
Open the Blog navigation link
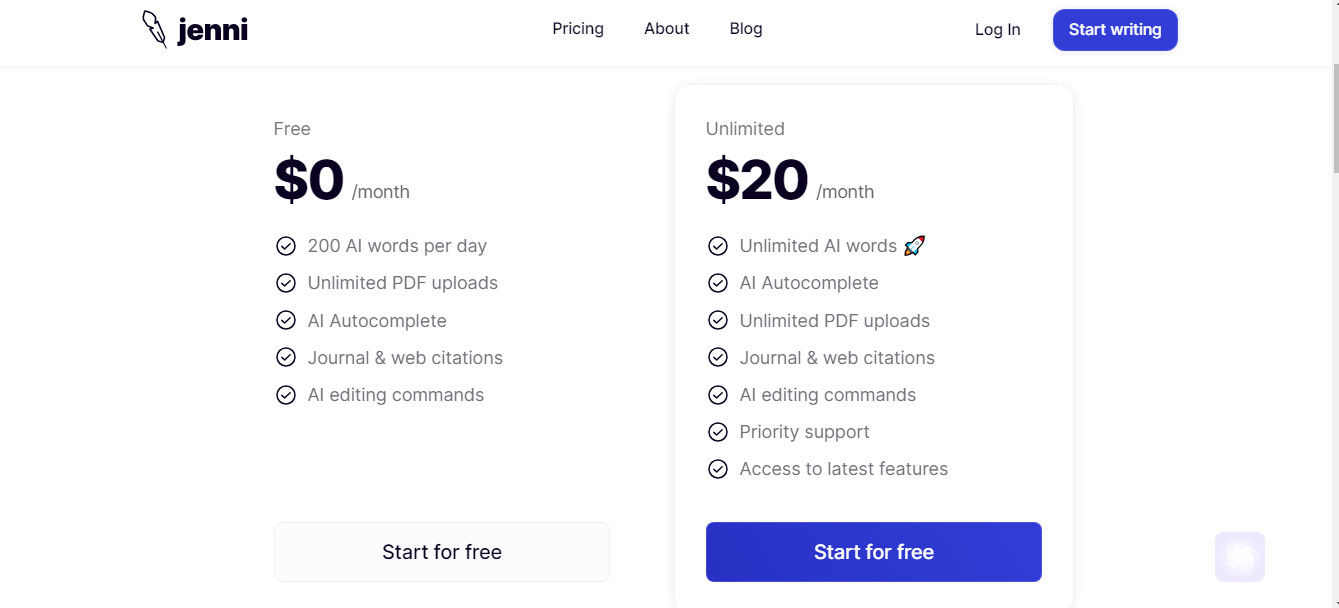(746, 29)
